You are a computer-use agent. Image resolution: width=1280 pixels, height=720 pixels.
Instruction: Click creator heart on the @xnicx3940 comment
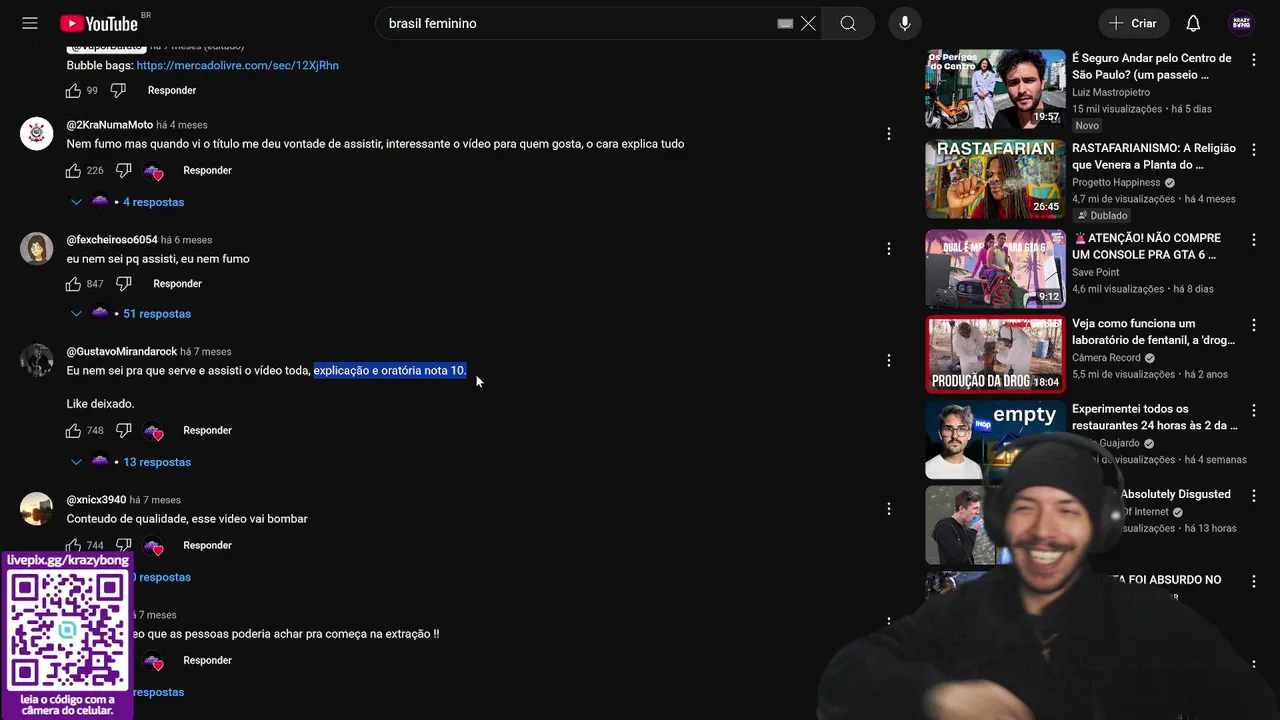pos(153,547)
